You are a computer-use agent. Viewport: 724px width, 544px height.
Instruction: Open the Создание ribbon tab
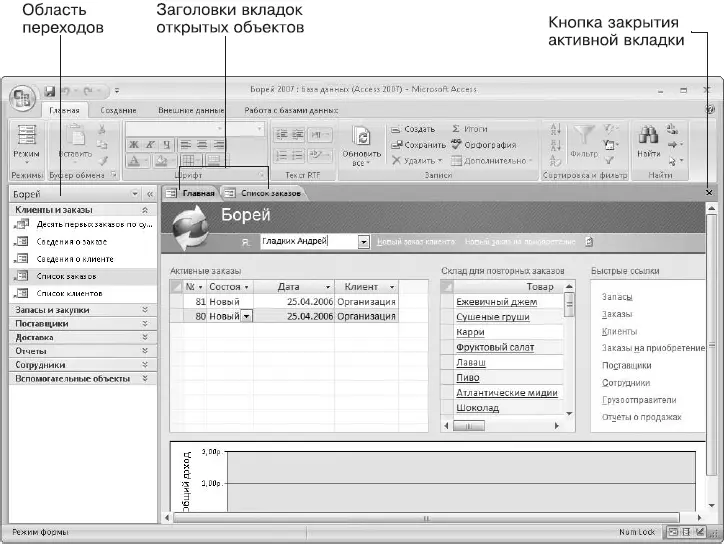point(118,111)
